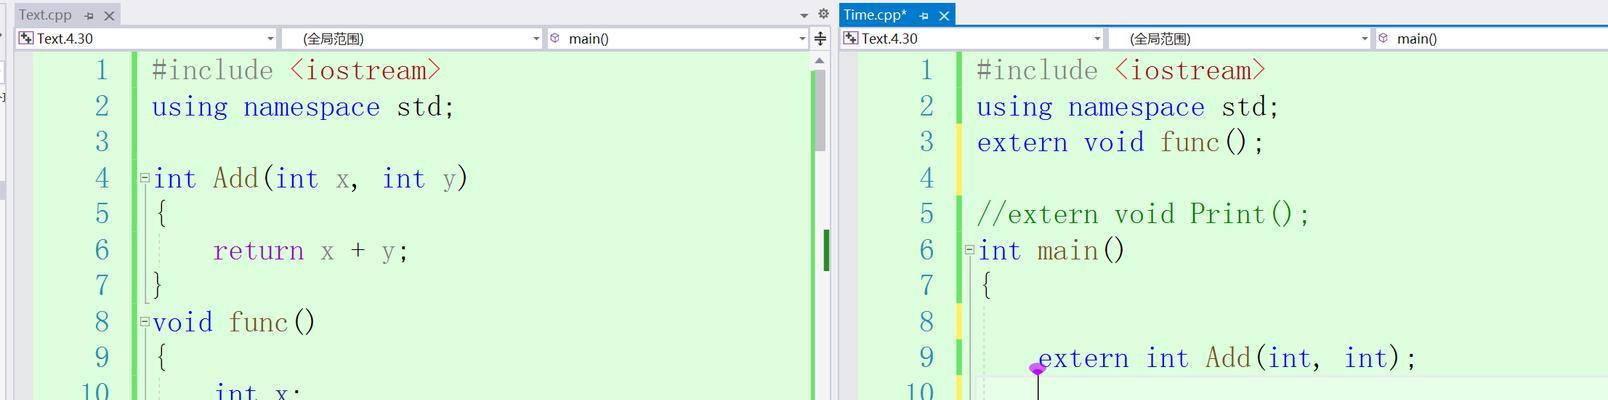Click 'return x + y;' line
1608x400 pixels.
coord(310,250)
